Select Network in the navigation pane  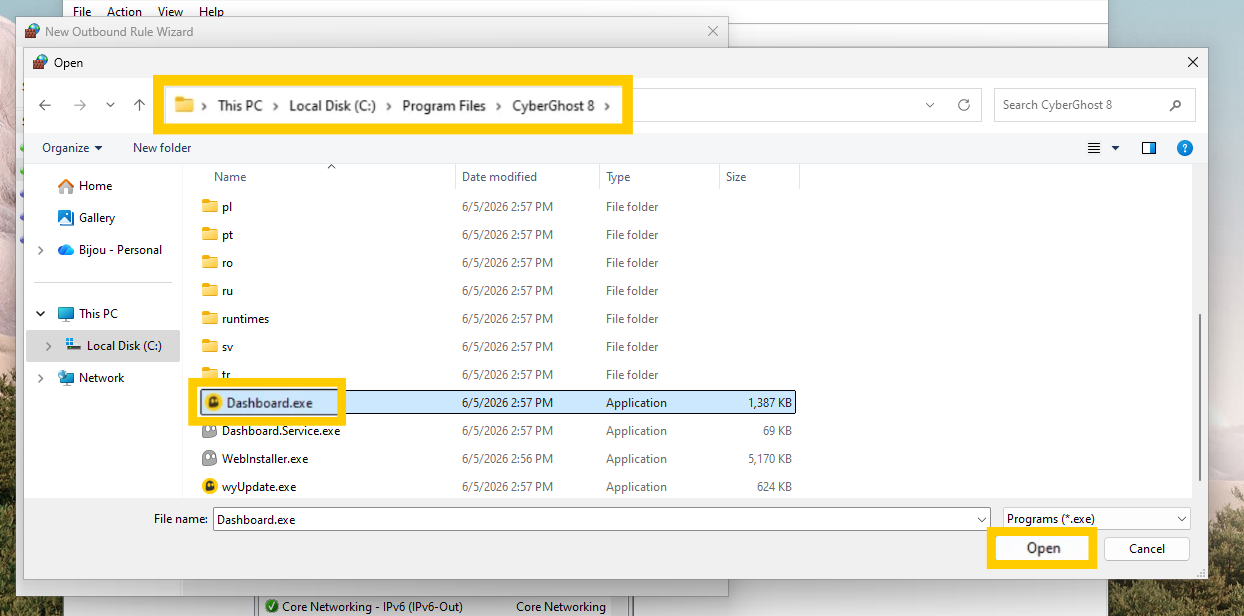(x=91, y=378)
